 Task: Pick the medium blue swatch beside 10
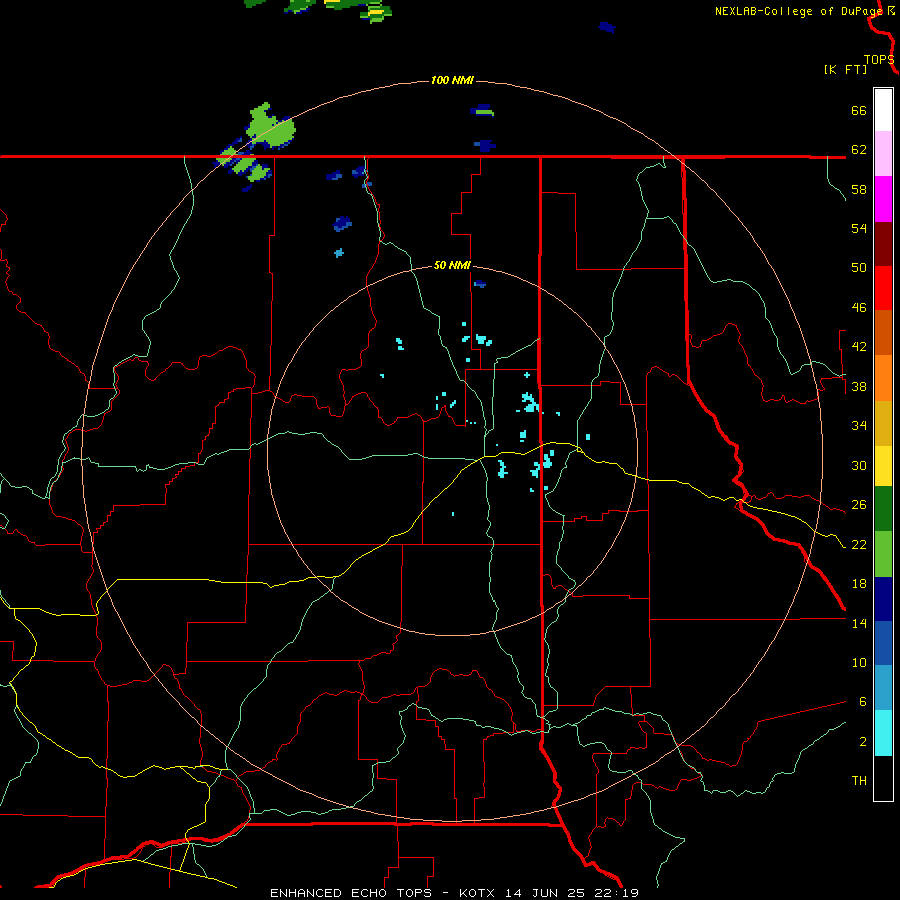tap(883, 643)
